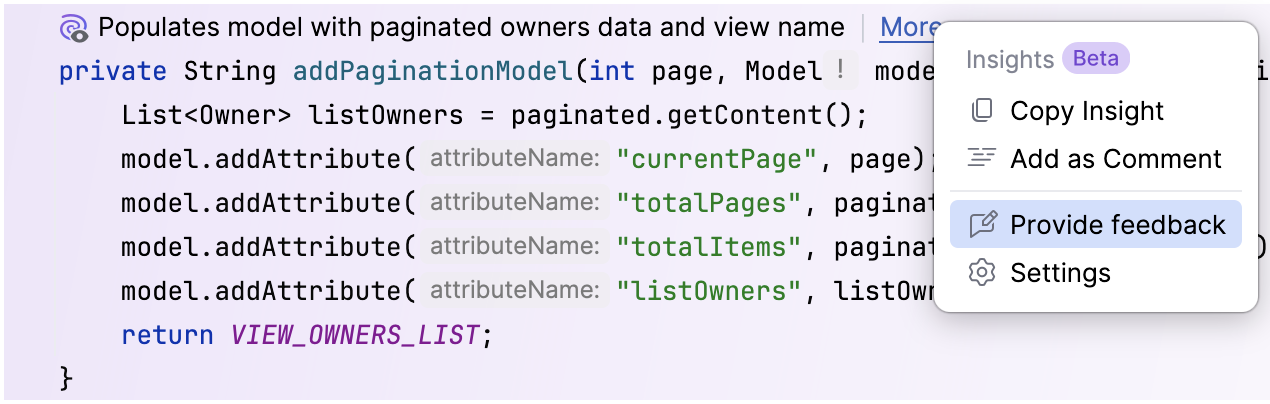This screenshot has width=1270, height=404.
Task: Click the "totalPages" string literal
Action: point(709,203)
